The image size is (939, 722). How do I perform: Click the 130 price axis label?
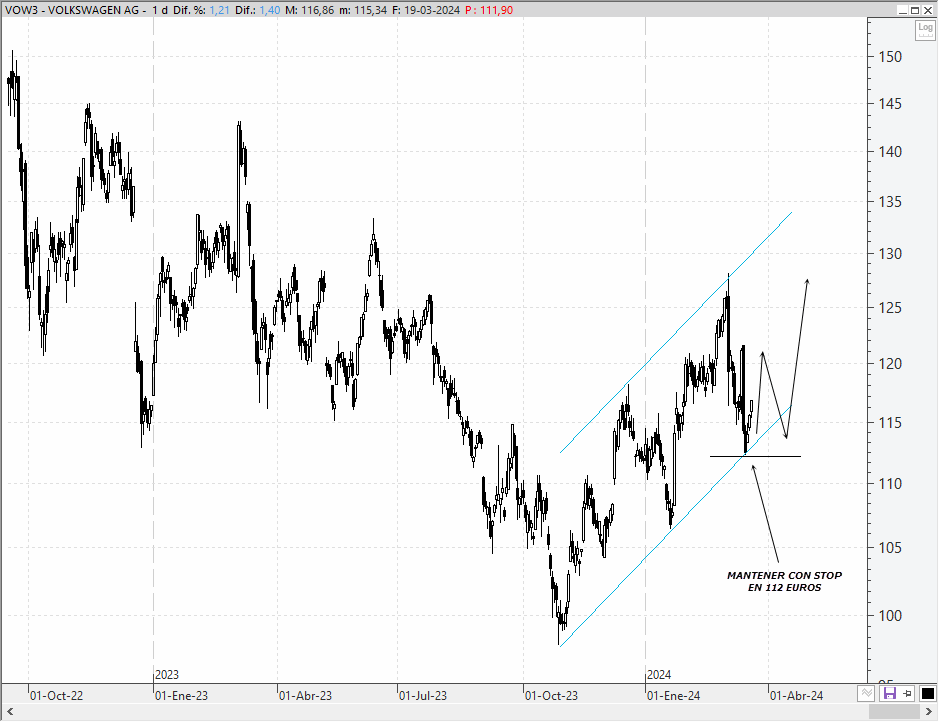coord(890,254)
